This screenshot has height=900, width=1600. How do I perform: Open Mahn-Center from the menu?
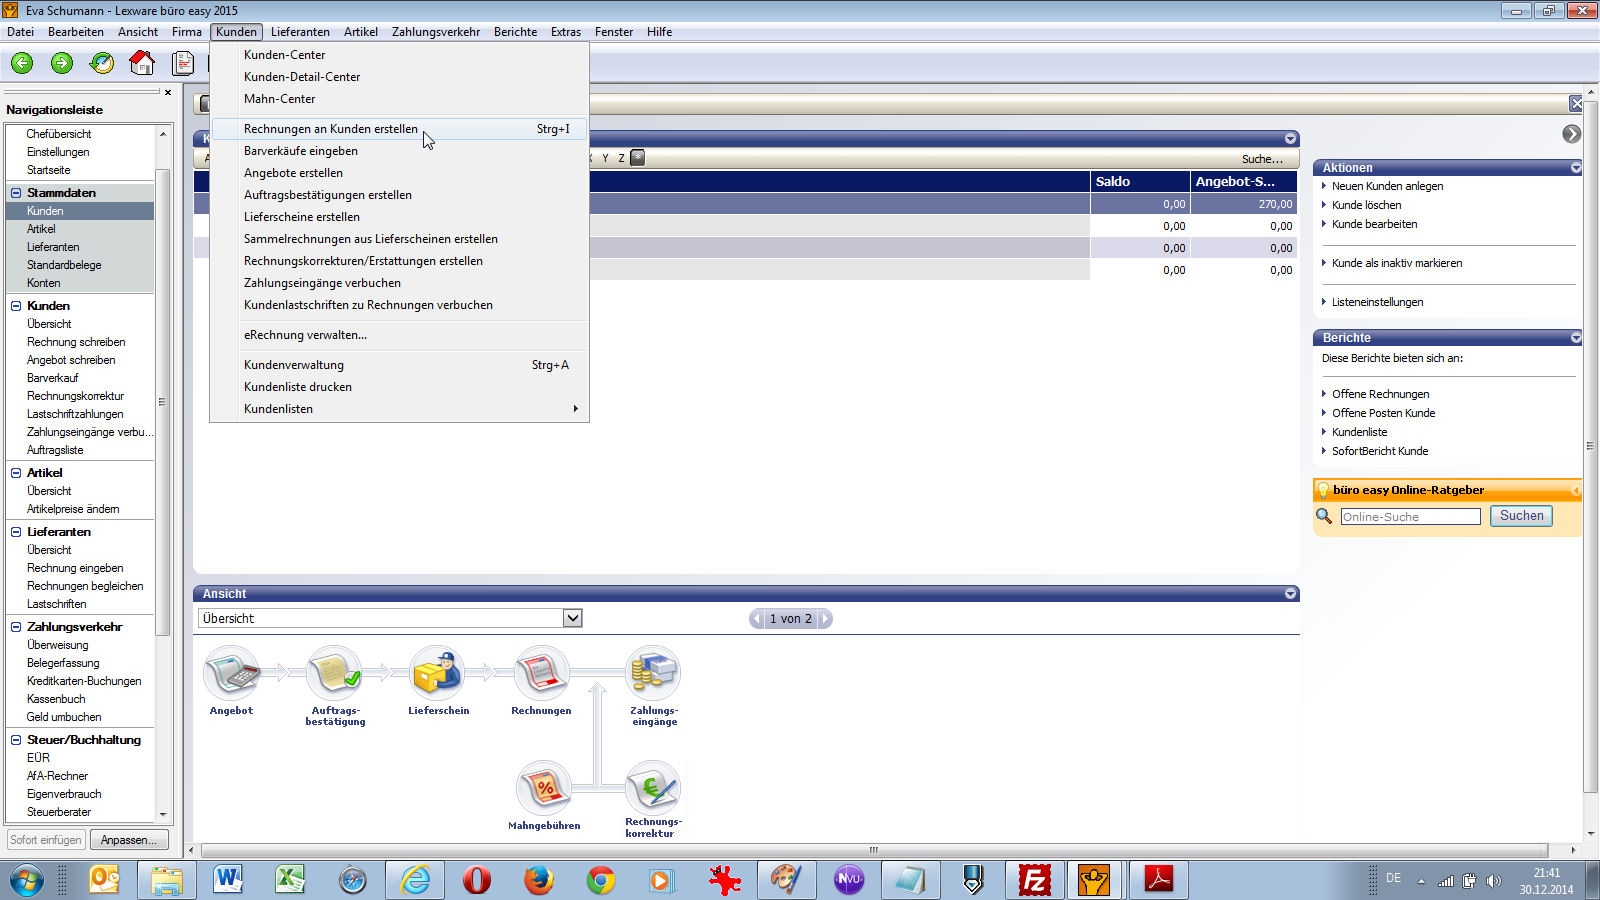coord(399,99)
